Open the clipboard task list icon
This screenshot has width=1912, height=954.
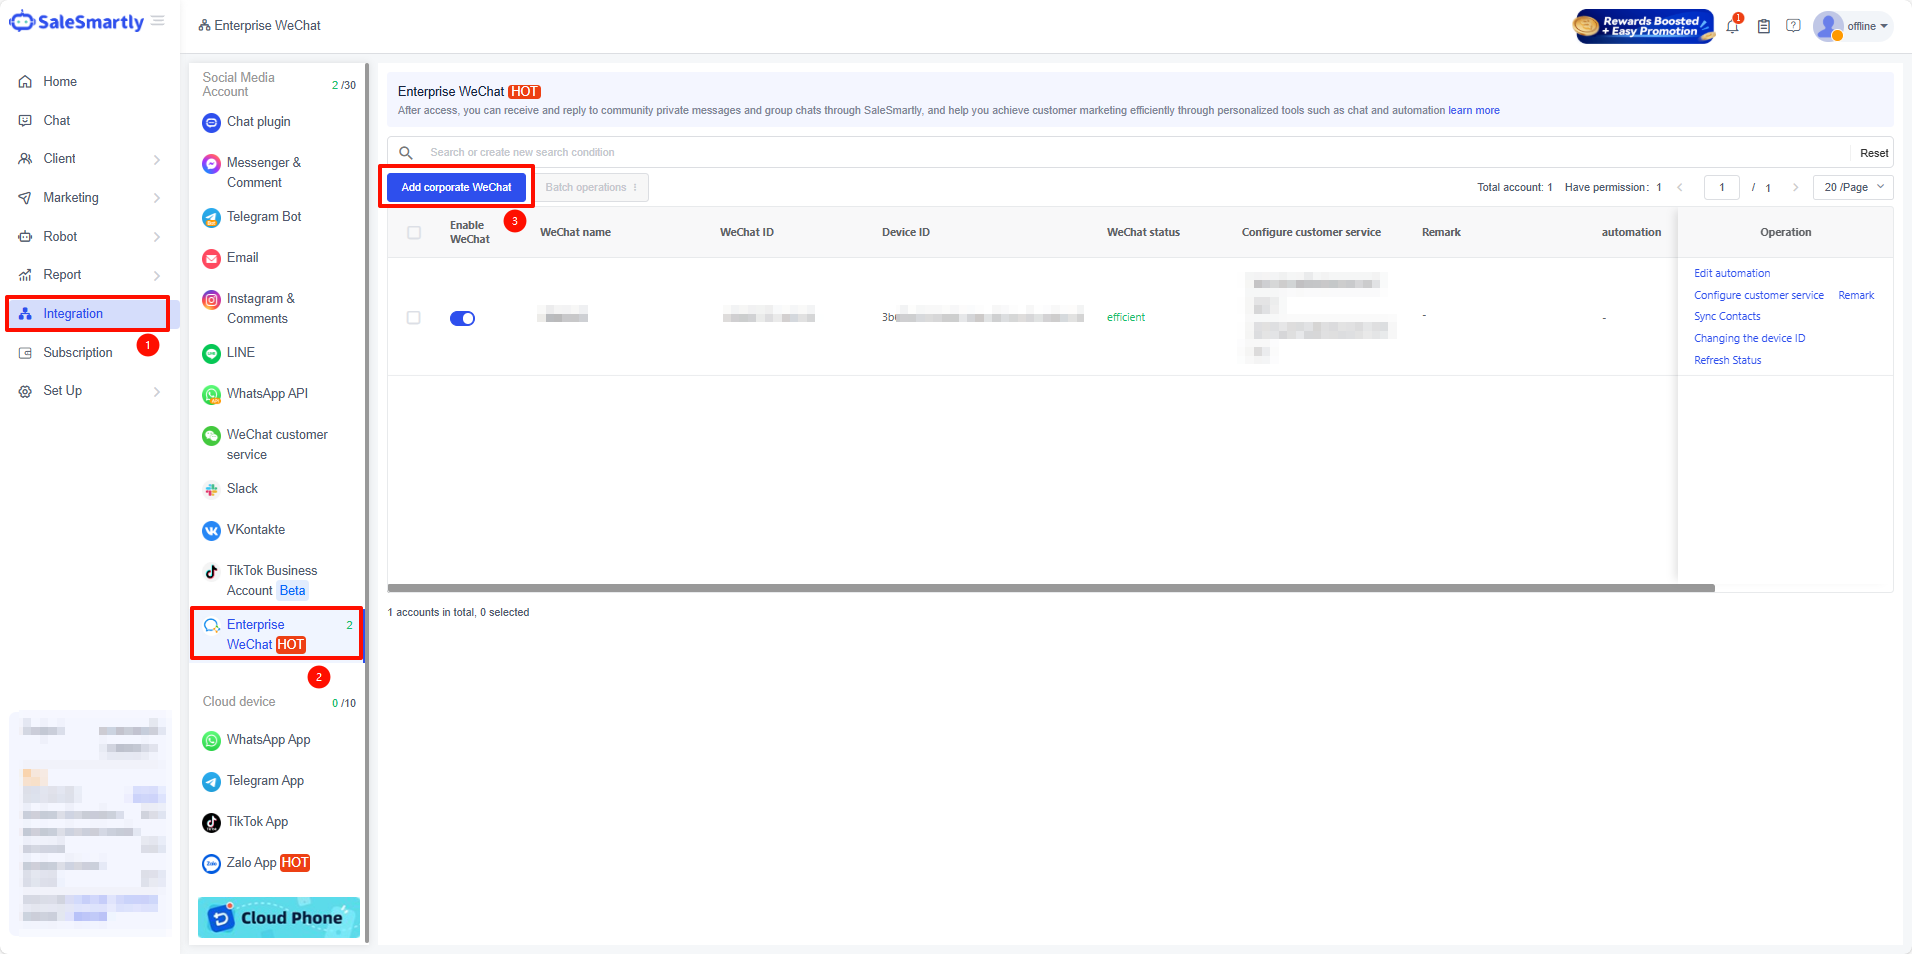point(1764,26)
